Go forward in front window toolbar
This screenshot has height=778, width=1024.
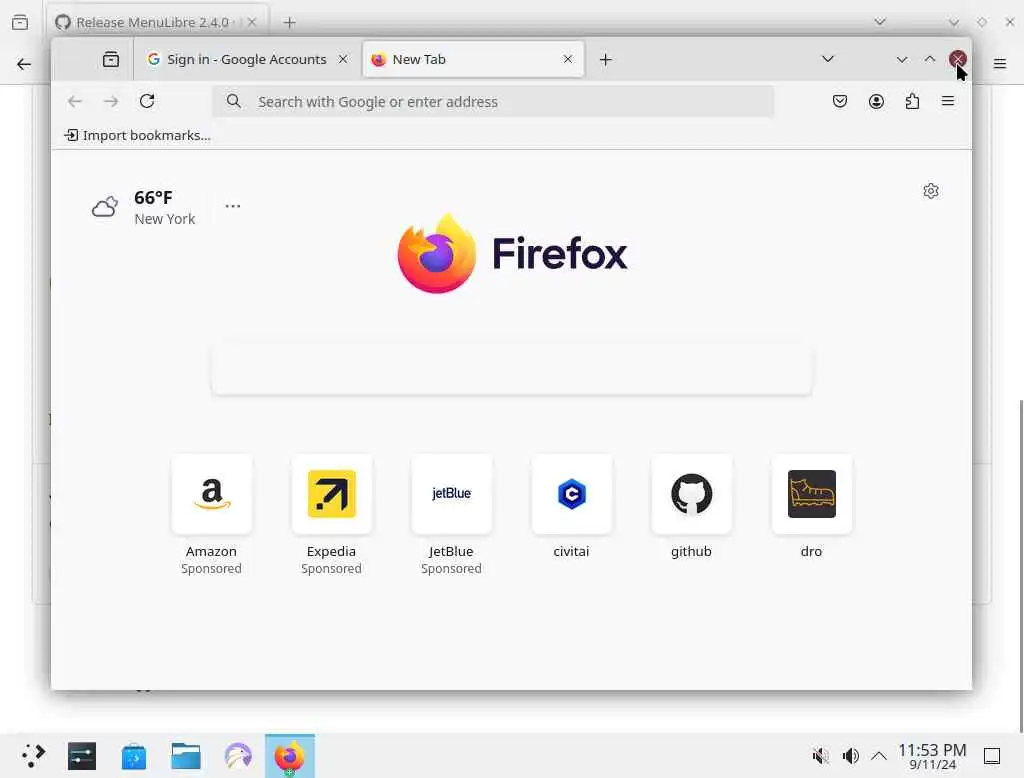111,101
